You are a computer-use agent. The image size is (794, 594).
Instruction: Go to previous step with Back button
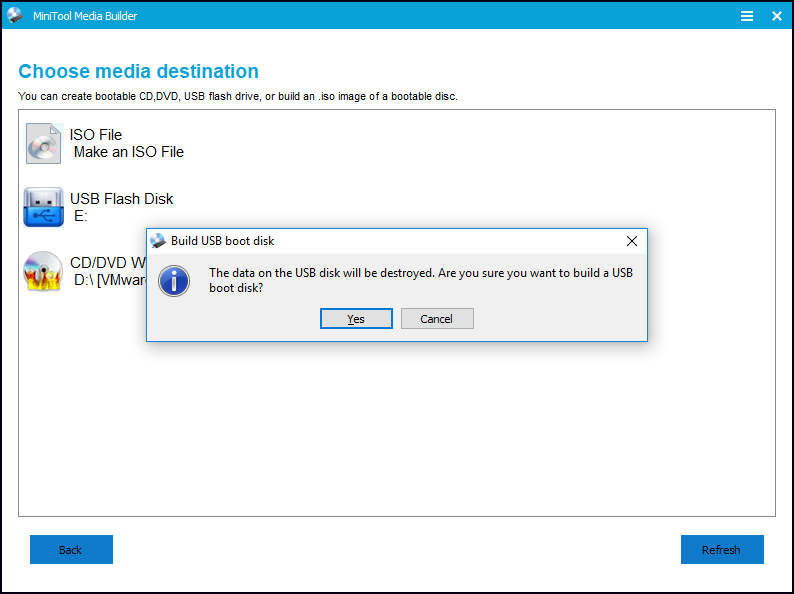[71, 550]
